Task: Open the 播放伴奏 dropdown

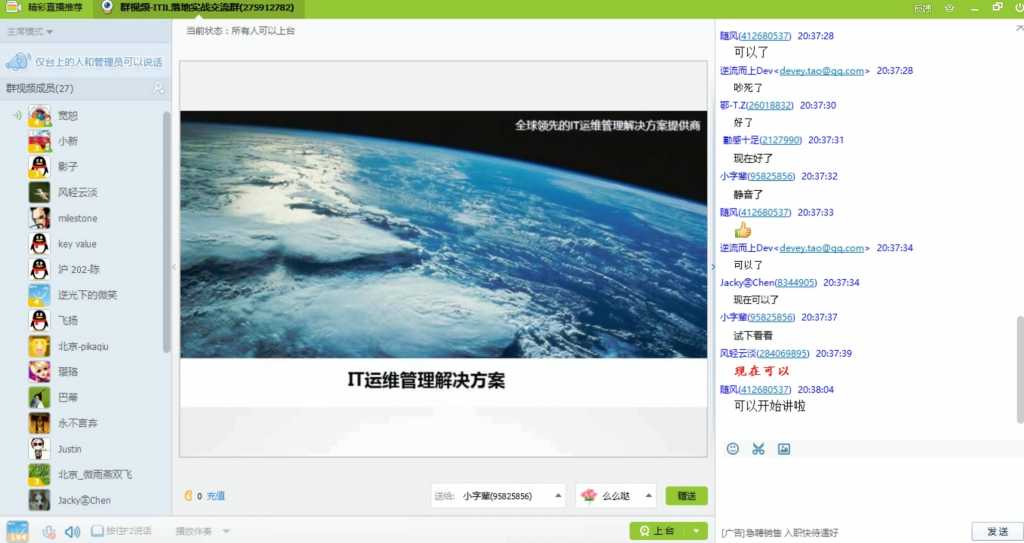Action: coord(202,531)
